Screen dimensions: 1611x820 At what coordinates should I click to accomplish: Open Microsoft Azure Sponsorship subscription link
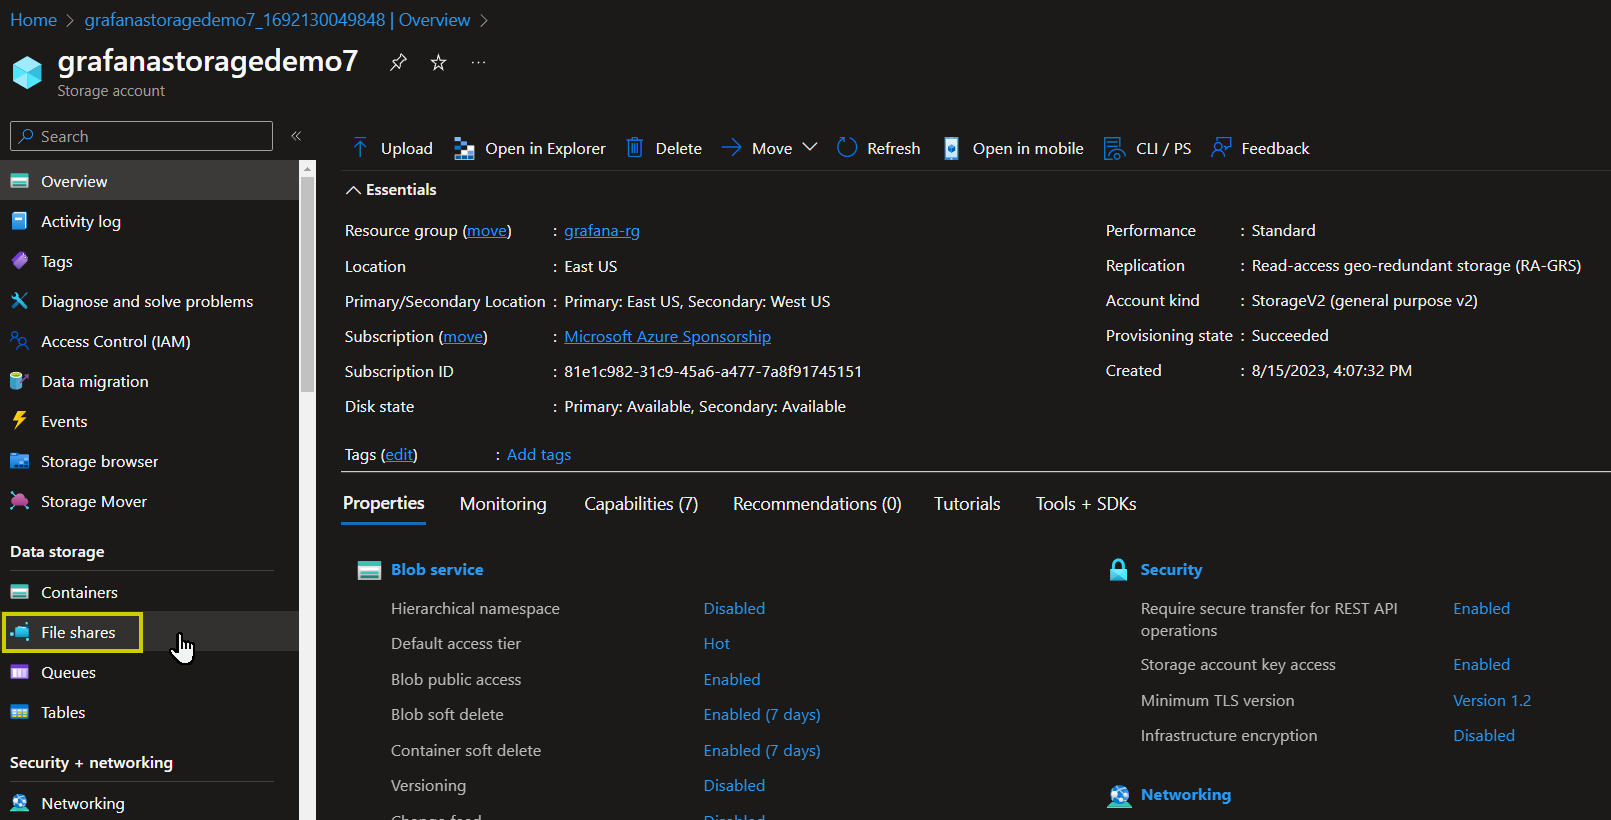(667, 337)
